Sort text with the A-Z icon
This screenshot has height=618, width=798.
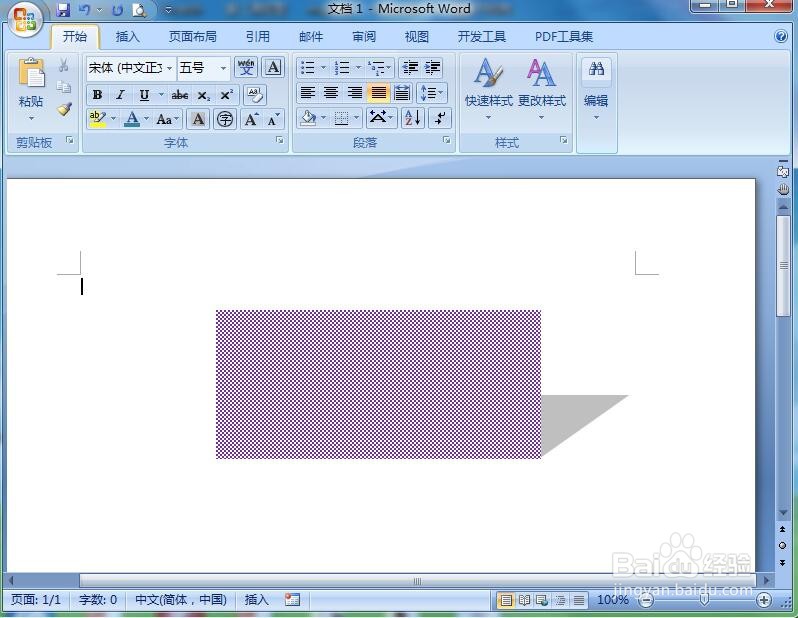click(x=413, y=119)
